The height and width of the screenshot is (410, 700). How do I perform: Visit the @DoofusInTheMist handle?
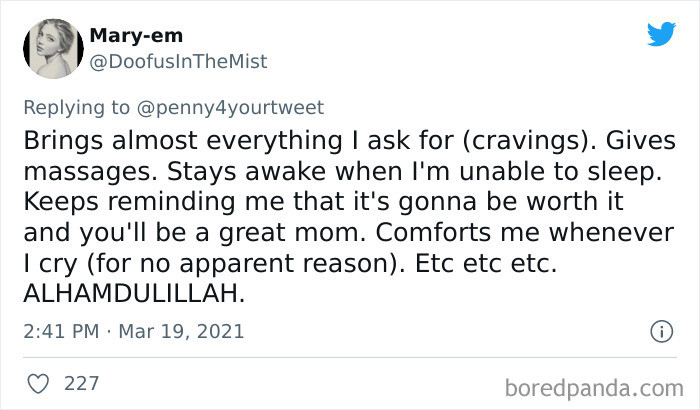[x=178, y=62]
